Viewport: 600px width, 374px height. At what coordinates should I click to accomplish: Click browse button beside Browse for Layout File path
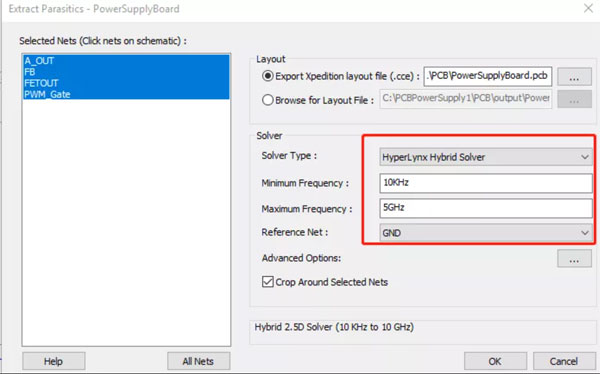(574, 100)
